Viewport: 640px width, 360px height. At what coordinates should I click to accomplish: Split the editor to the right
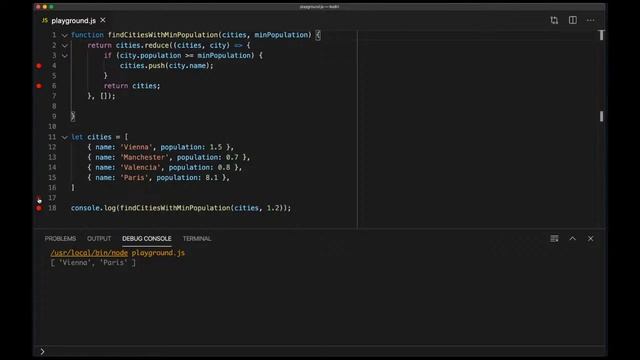point(573,20)
